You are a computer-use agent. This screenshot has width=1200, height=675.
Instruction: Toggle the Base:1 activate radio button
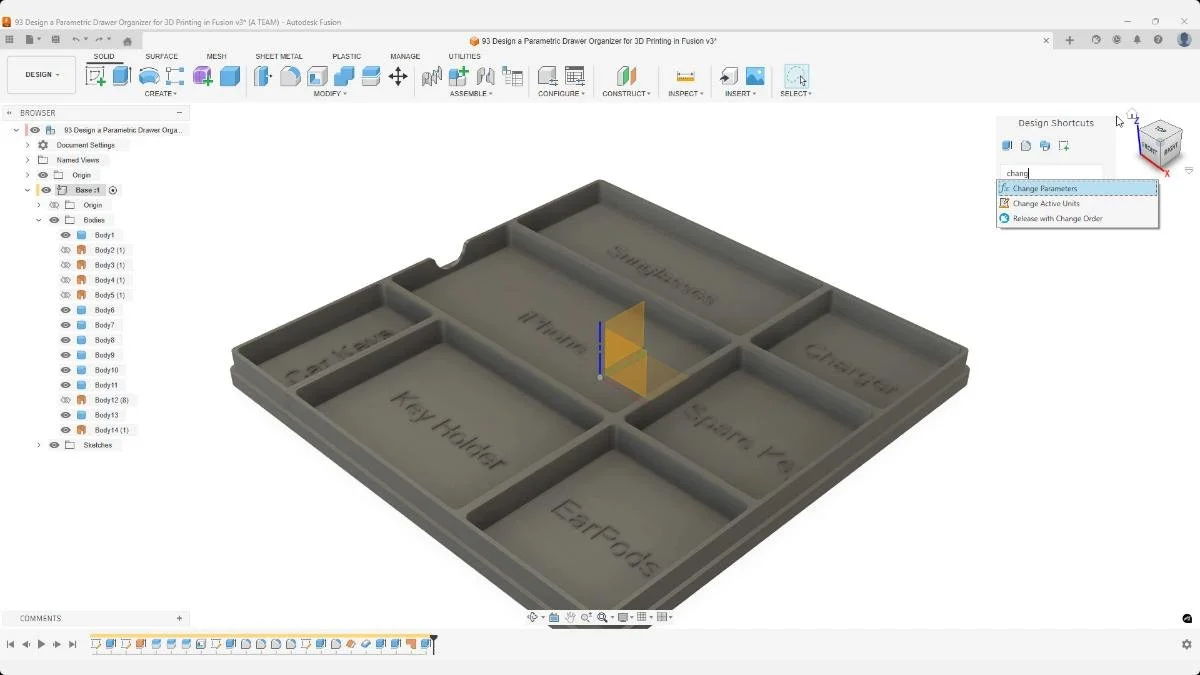click(x=113, y=190)
